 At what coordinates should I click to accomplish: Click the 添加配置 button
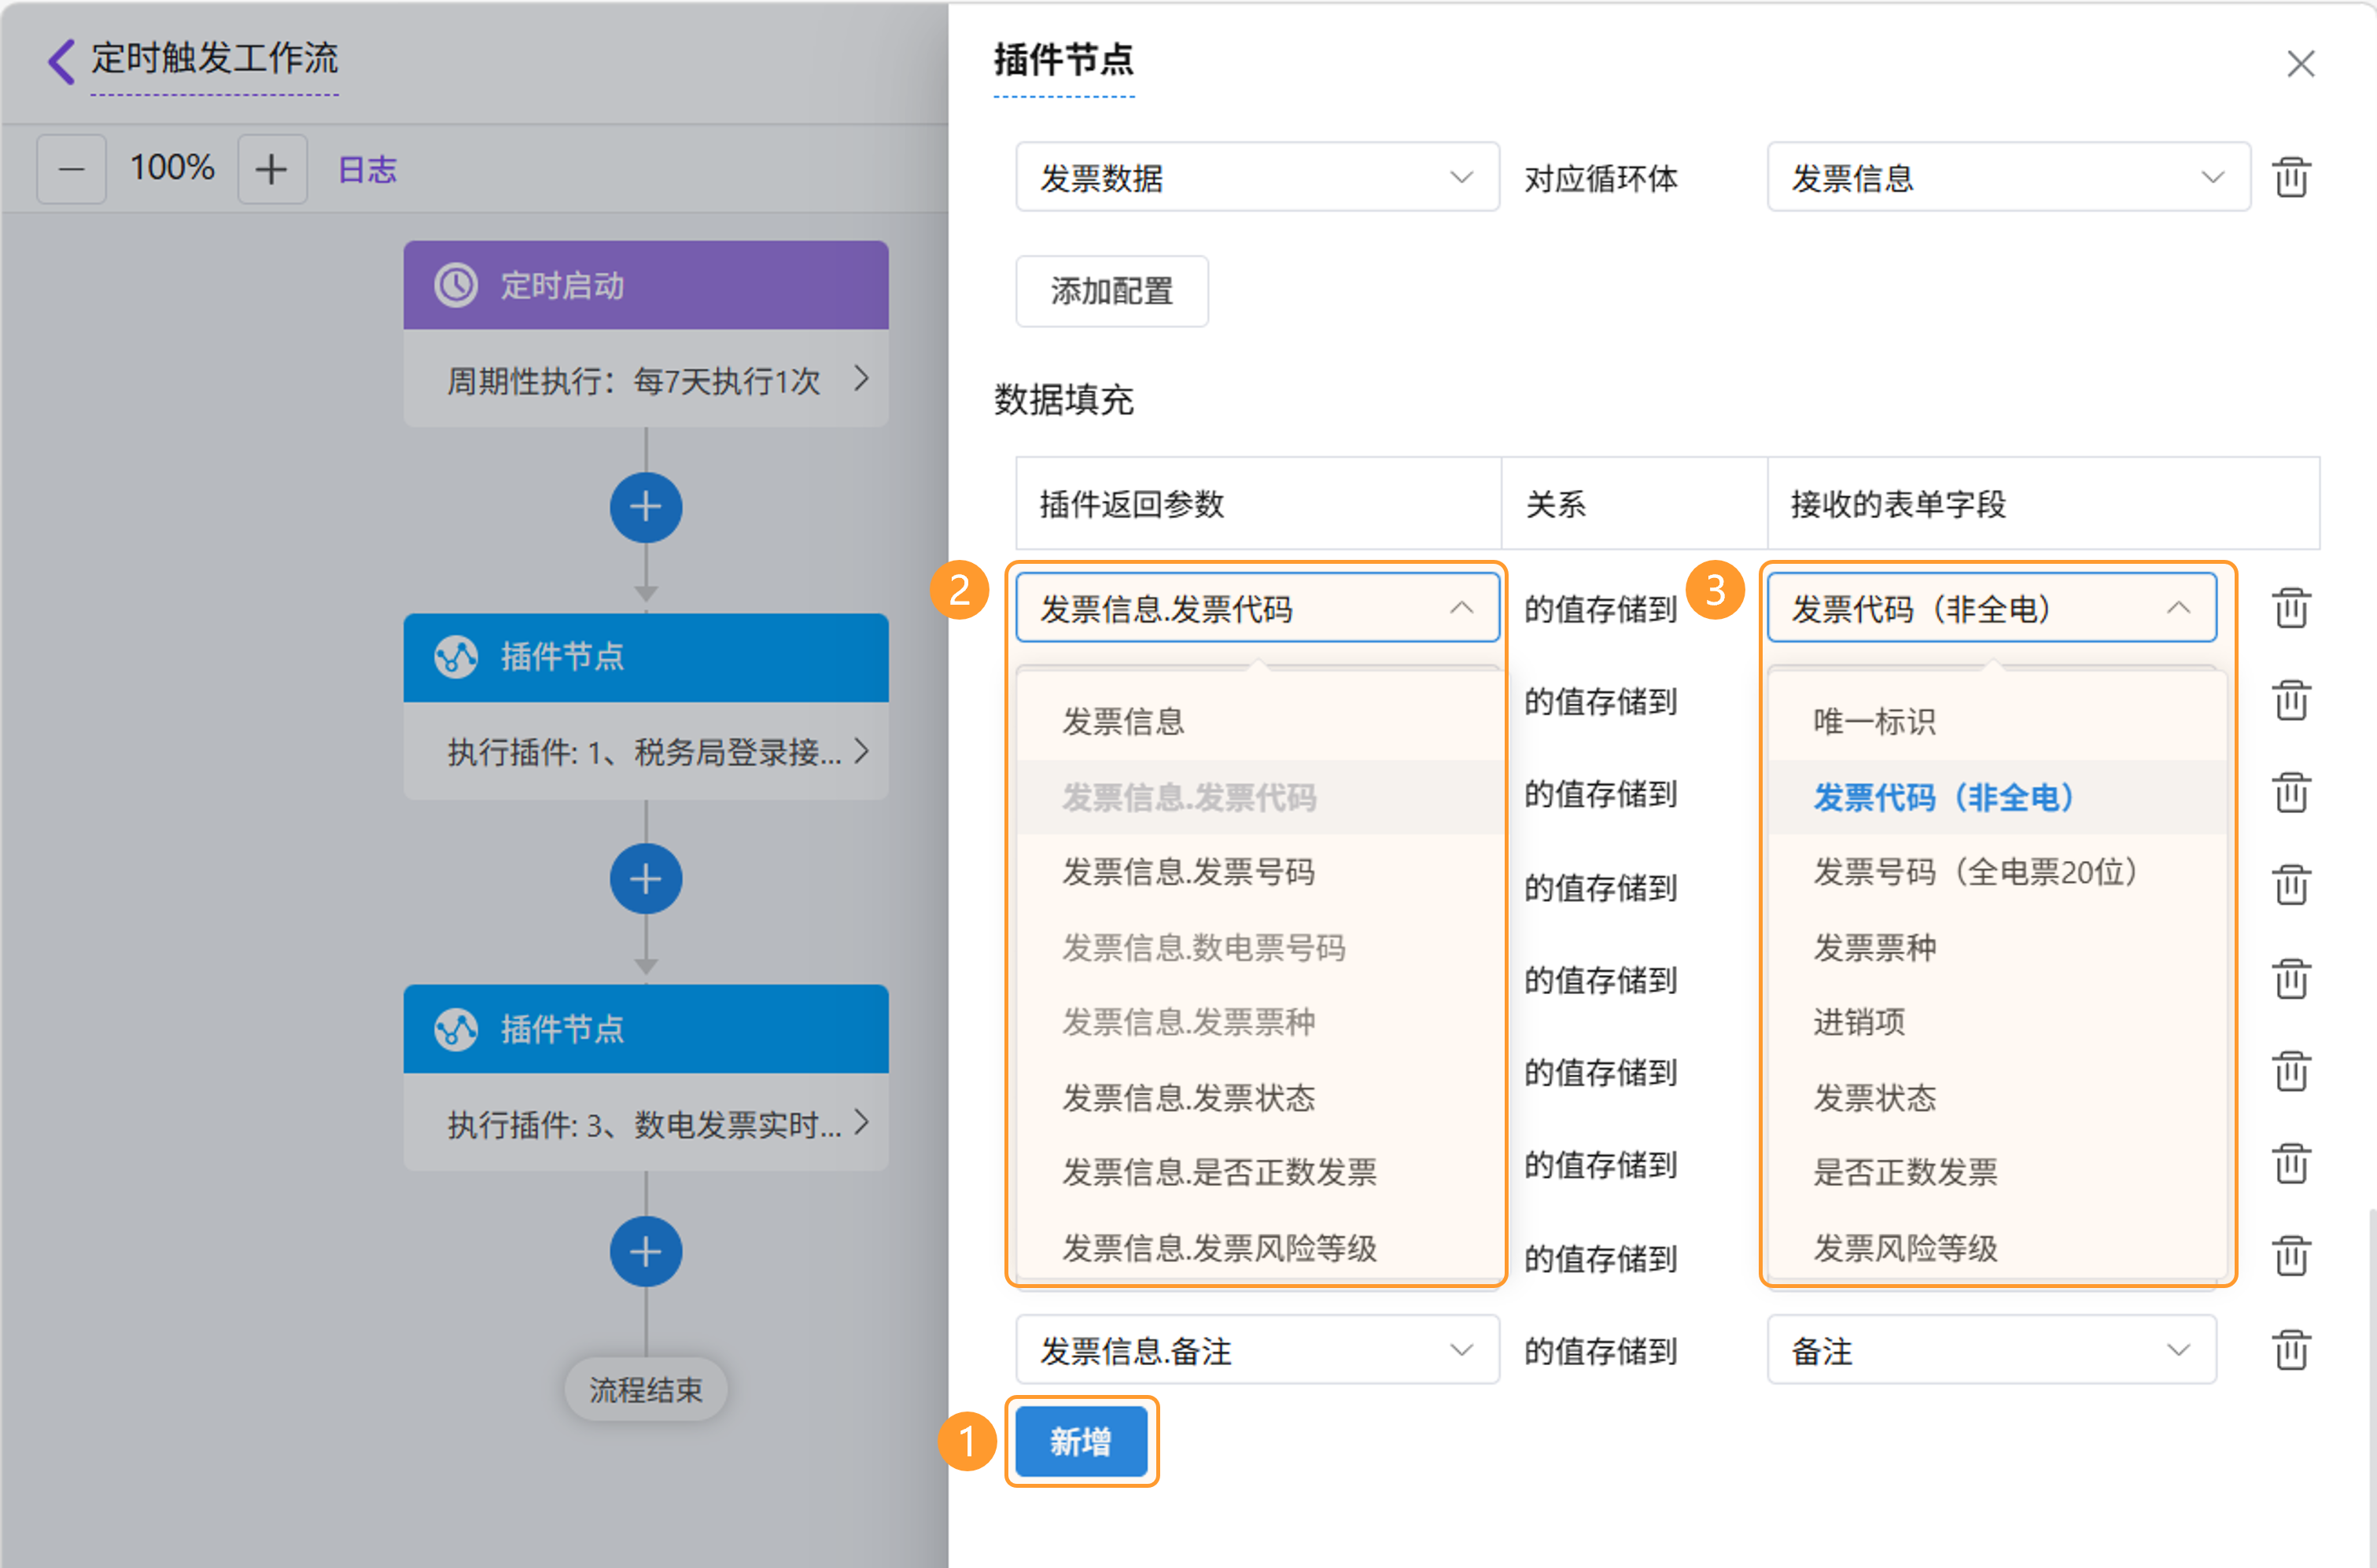(1111, 291)
